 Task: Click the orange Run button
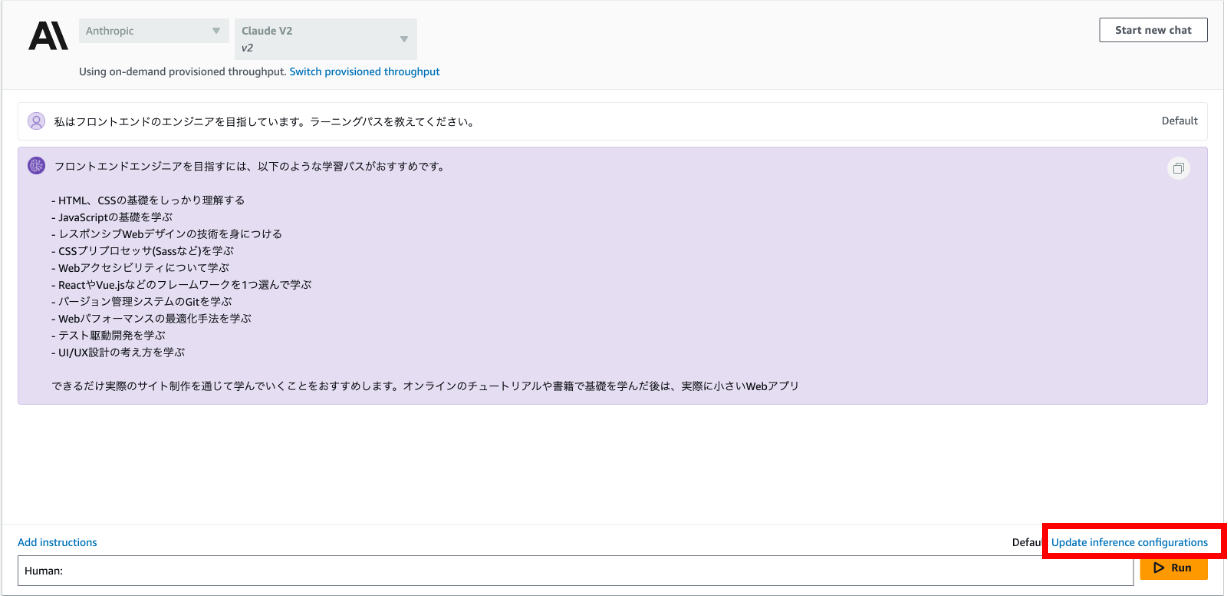click(1173, 568)
